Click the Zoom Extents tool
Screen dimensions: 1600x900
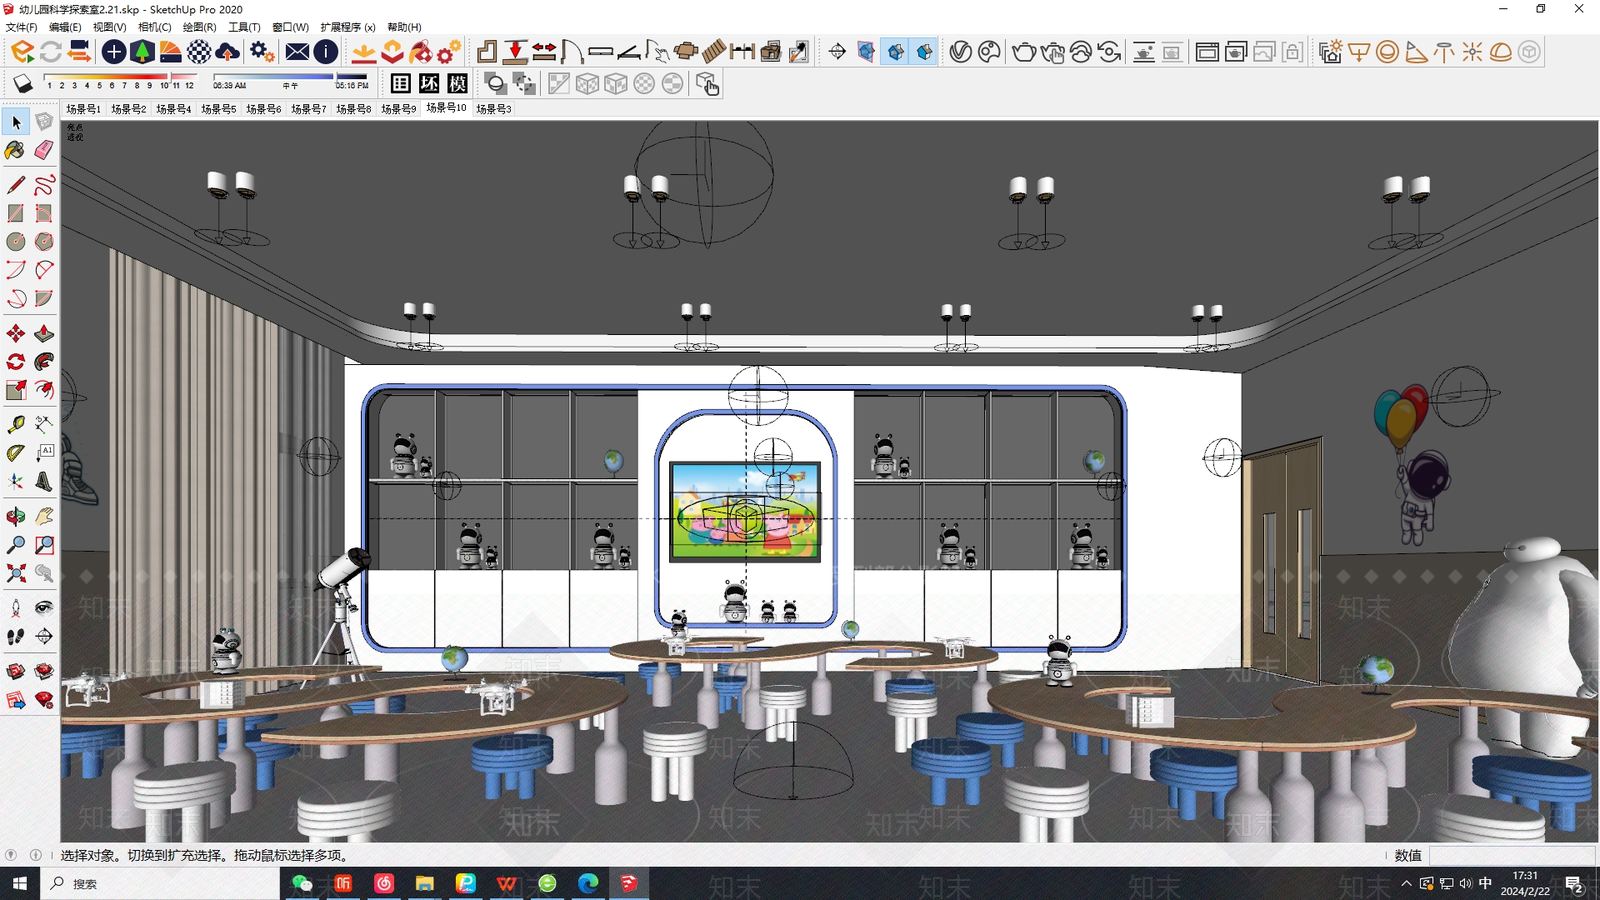tap(16, 573)
